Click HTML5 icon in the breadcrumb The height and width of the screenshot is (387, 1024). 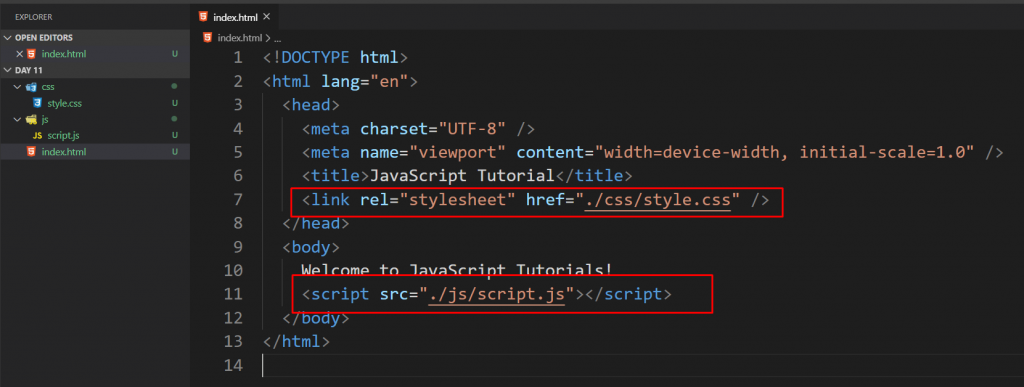(x=208, y=38)
